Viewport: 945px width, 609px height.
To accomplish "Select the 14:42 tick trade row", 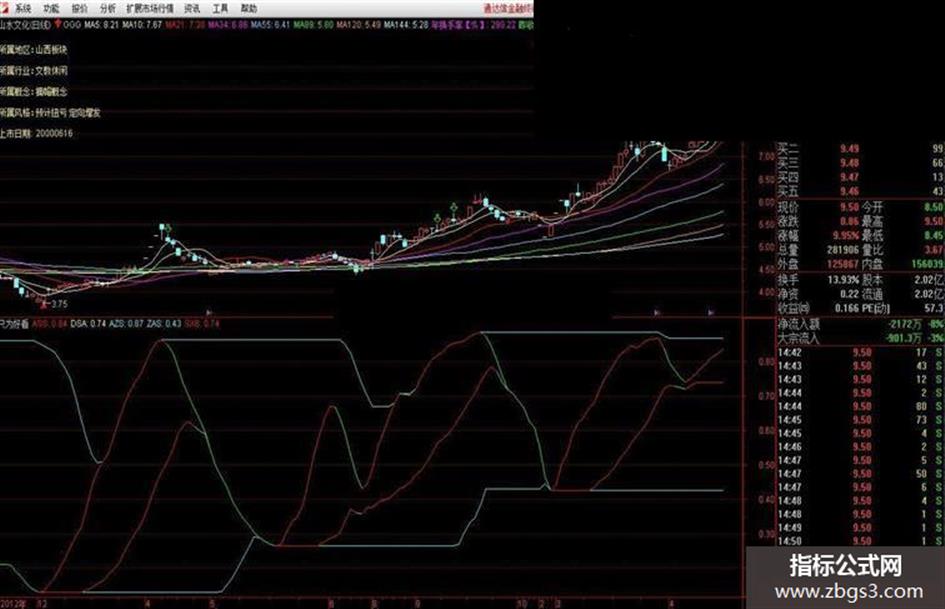I will click(x=860, y=352).
